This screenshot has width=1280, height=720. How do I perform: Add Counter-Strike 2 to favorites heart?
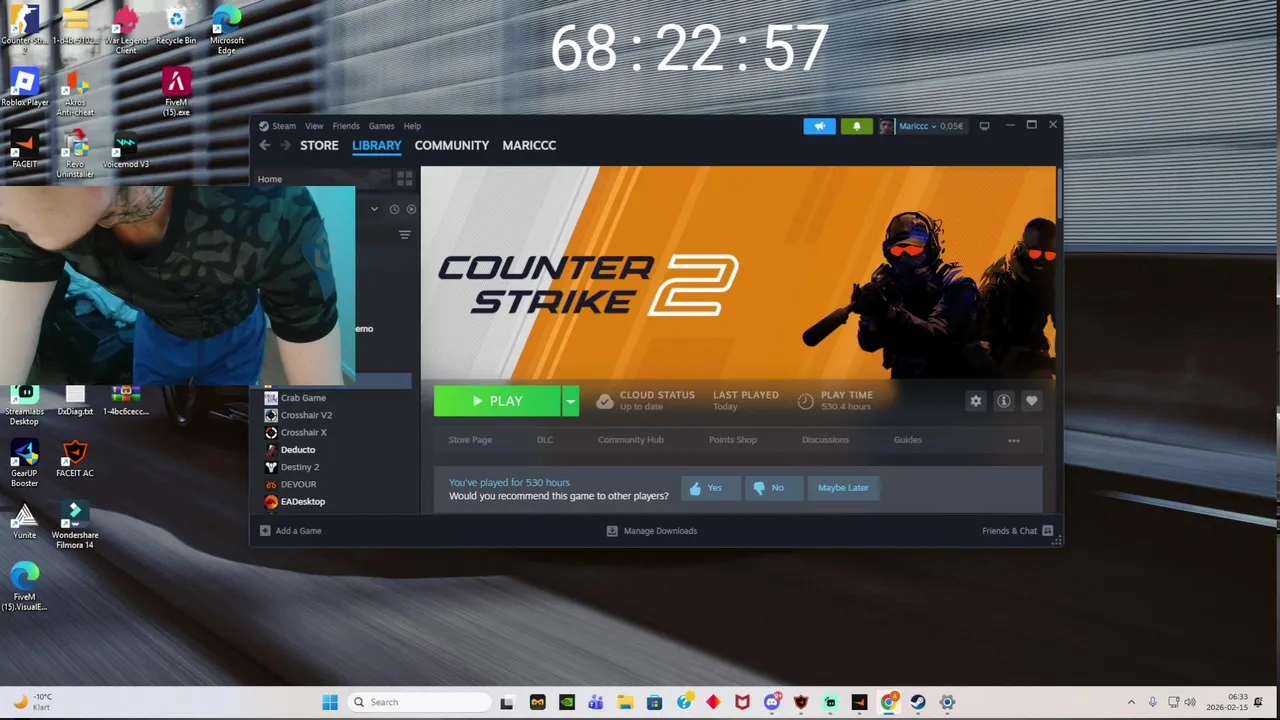pos(1032,401)
